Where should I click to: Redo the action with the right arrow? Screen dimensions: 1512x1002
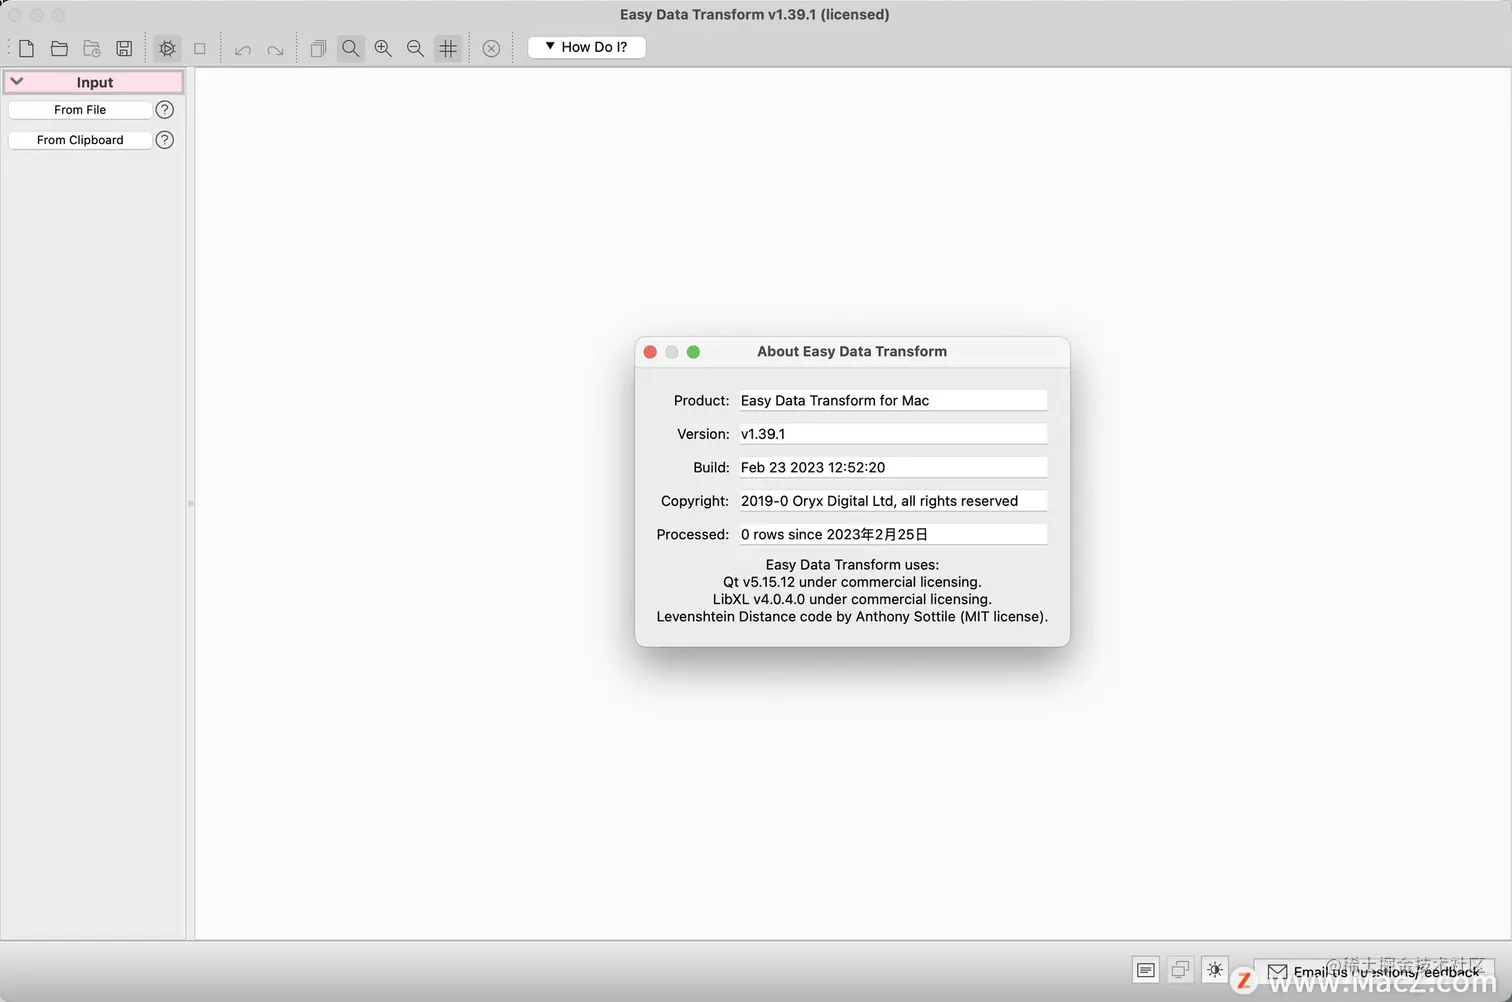275,49
